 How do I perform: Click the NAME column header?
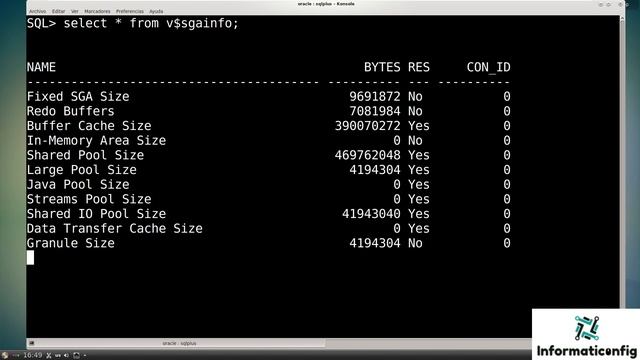[x=41, y=67]
